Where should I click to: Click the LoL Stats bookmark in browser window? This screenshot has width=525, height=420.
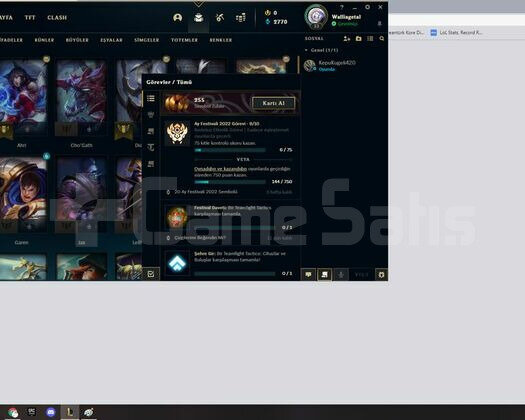pyautogui.click(x=457, y=32)
